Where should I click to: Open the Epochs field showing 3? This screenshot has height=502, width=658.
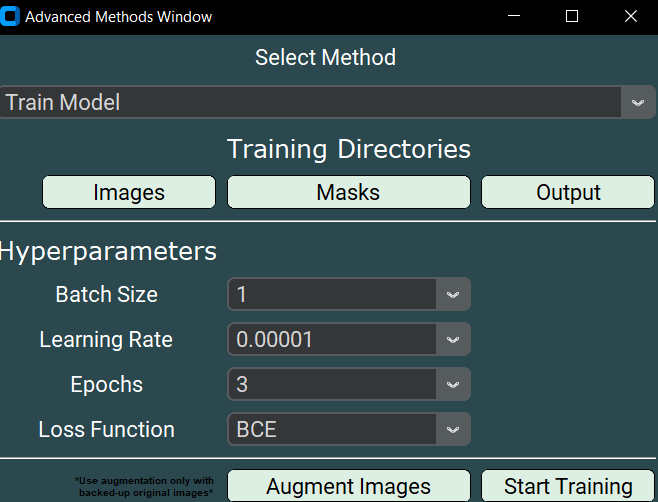[332, 385]
